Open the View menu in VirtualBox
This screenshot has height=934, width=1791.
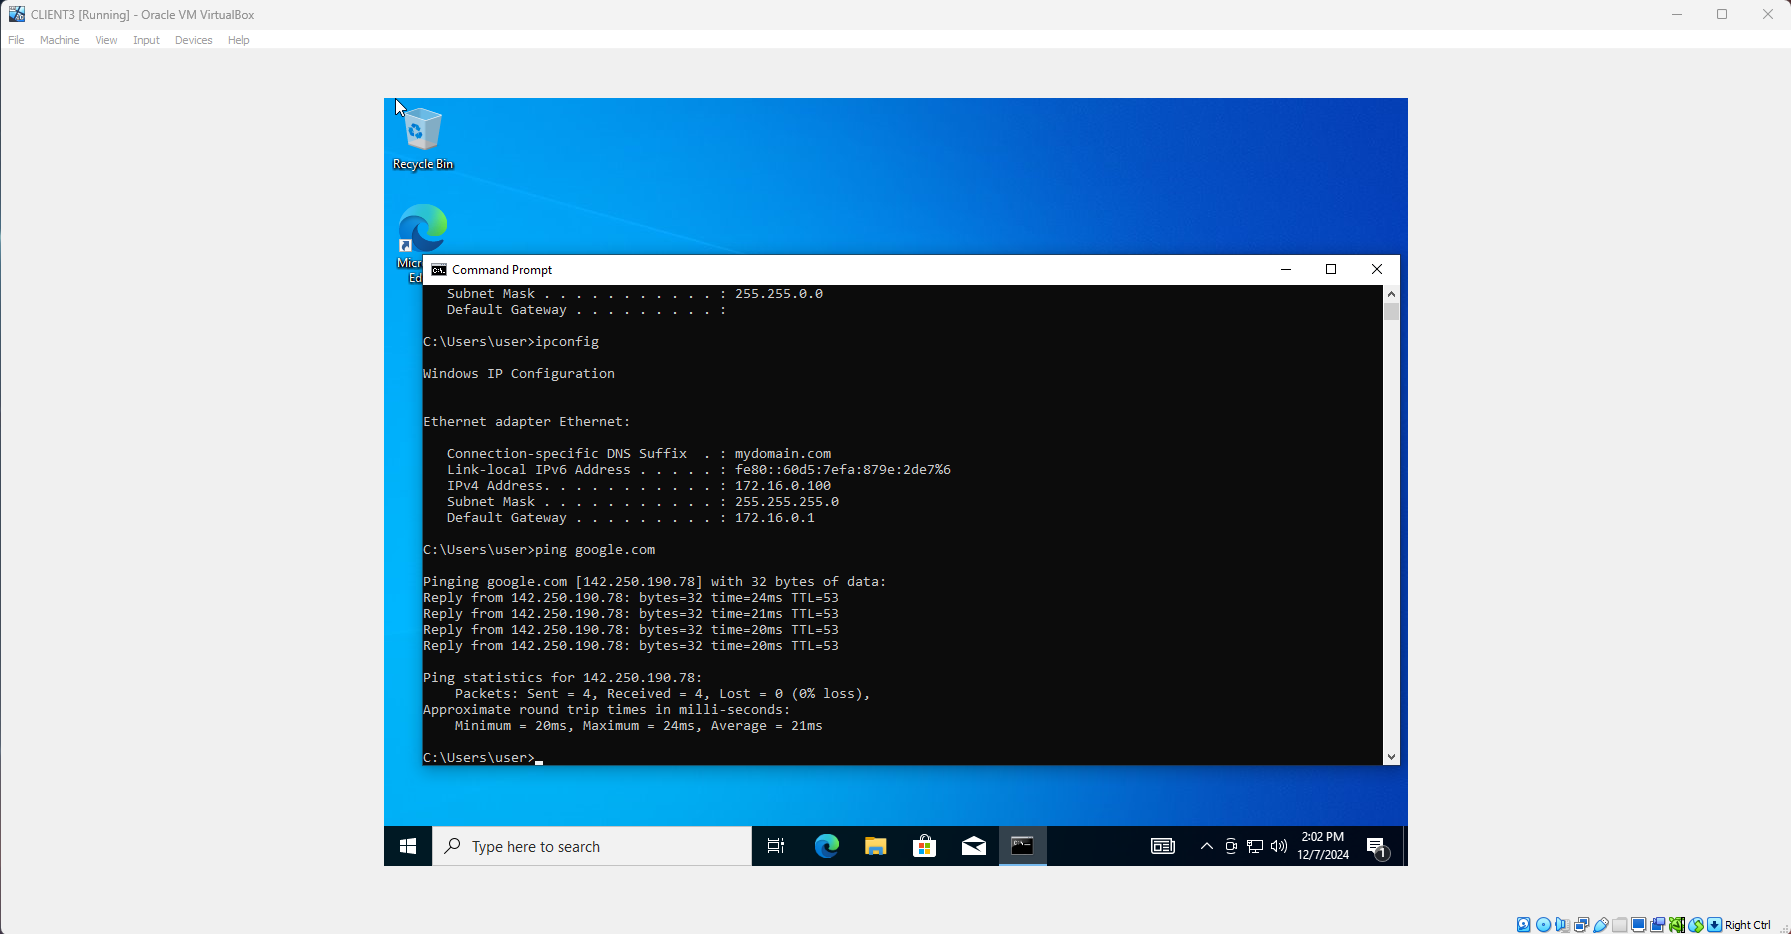tap(106, 40)
